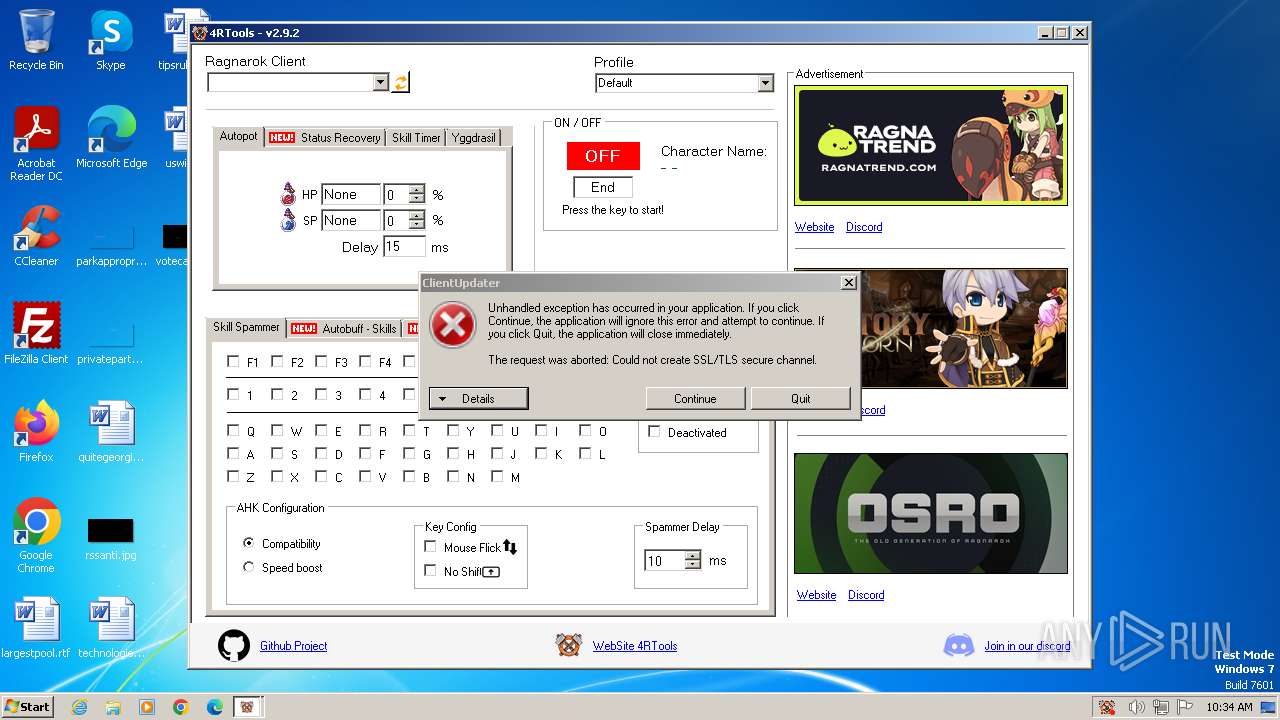Check the Q key checkbox
This screenshot has height=720, width=1280.
[233, 431]
